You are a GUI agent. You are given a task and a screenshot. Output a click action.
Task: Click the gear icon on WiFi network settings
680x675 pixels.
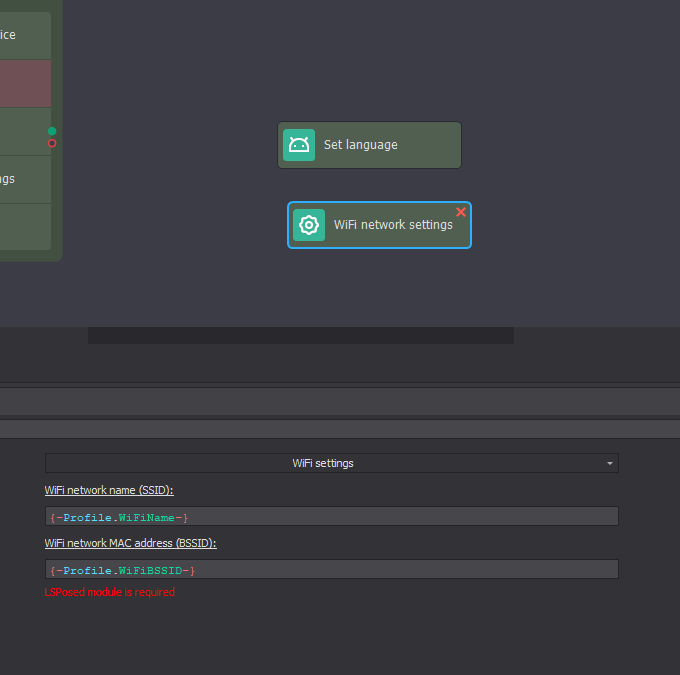click(309, 225)
